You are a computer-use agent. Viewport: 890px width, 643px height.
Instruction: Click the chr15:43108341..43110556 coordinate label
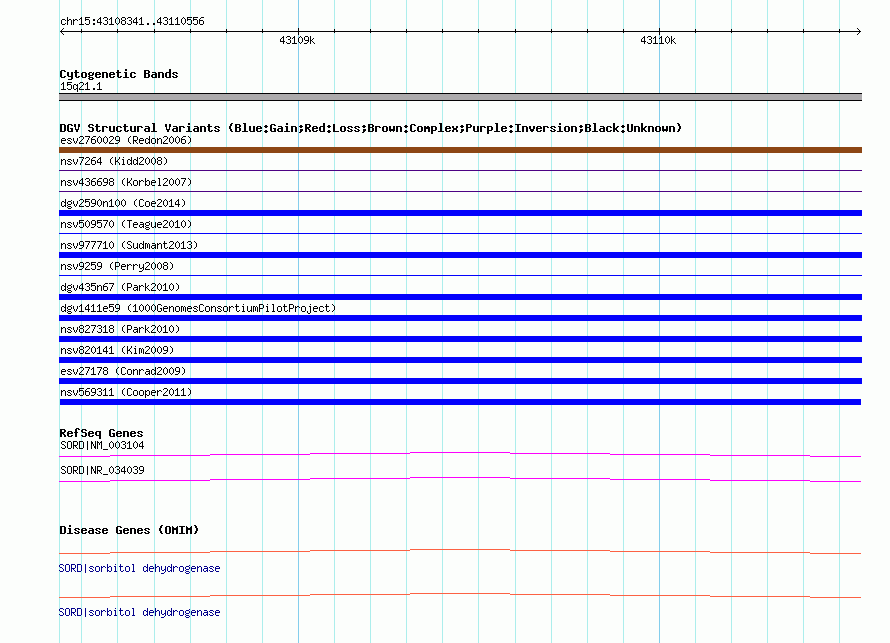(132, 21)
